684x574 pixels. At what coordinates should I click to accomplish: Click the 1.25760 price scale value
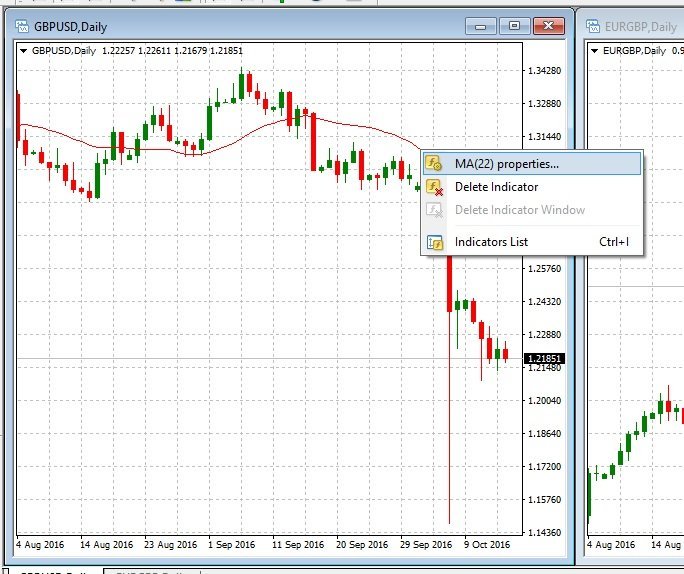pos(544,269)
